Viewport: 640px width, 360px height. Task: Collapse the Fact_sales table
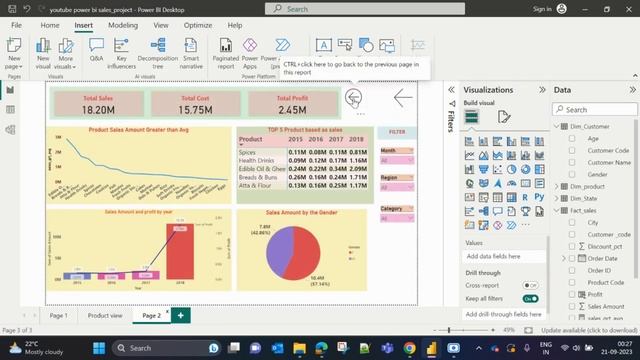click(x=557, y=211)
